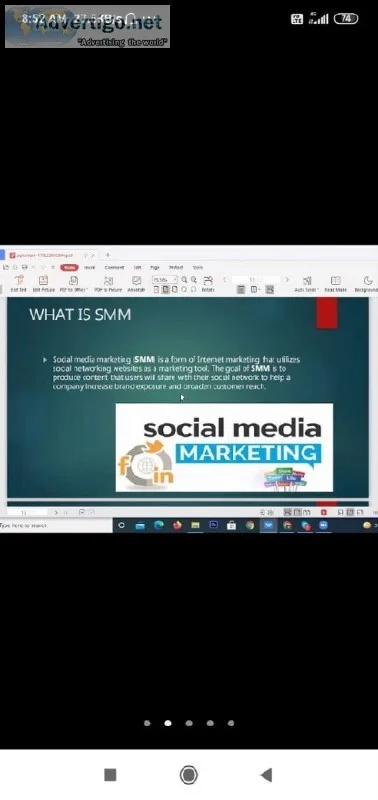This screenshot has width=378, height=800.
Task: Open the PDF to Office converter
Action: click(x=74, y=284)
